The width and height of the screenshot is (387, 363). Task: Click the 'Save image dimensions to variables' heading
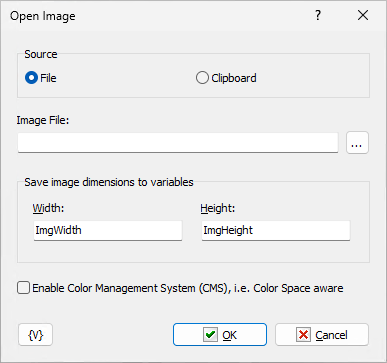(109, 182)
